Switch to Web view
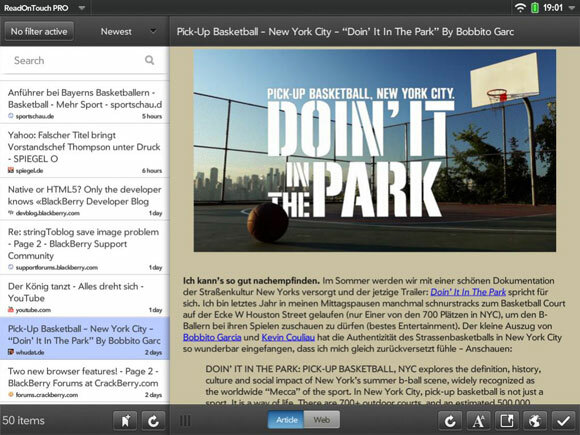This screenshot has height=435, width=580. (321, 420)
